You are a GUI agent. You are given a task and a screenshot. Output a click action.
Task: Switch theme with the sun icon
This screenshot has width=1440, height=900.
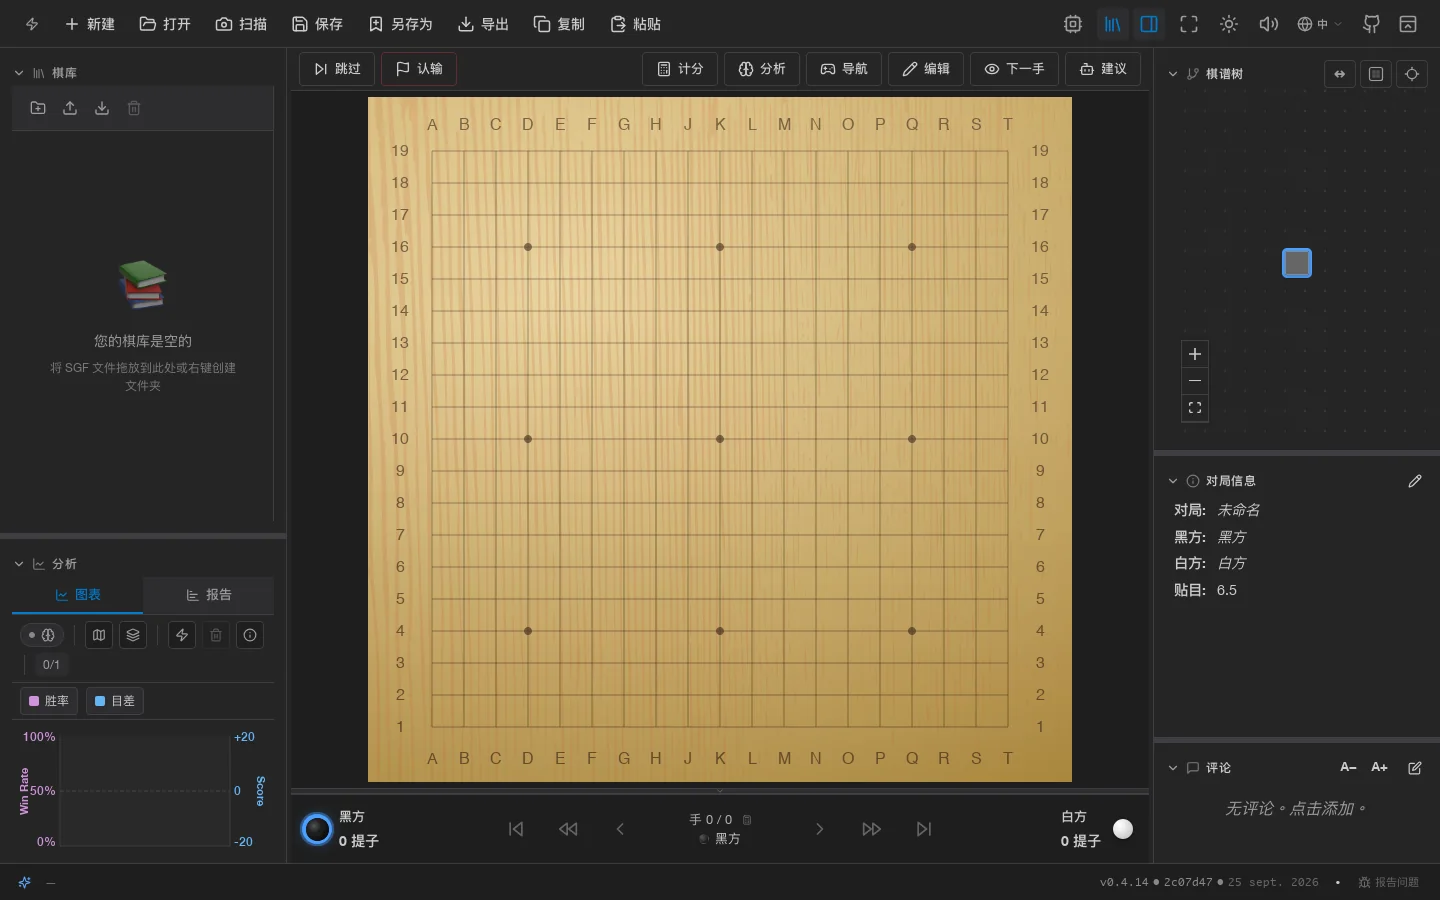click(x=1229, y=24)
